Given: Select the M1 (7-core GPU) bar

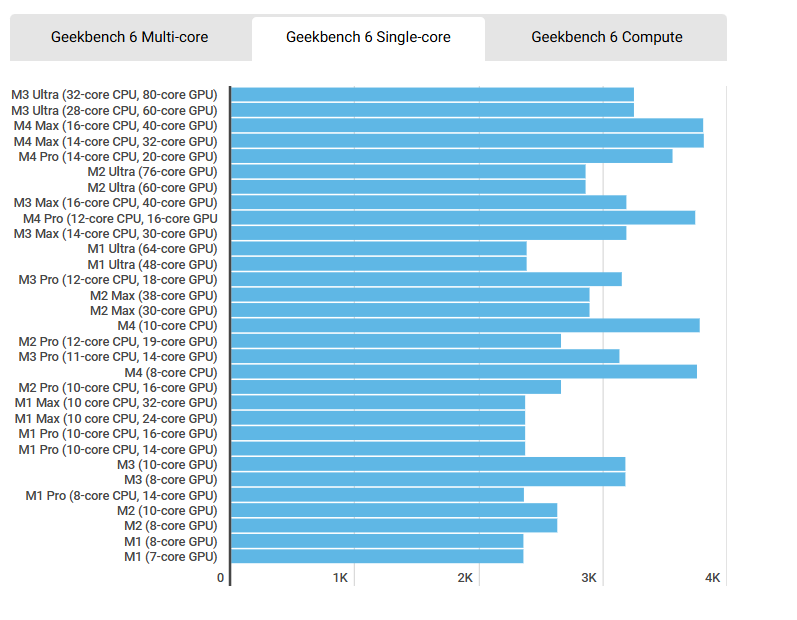Looking at the screenshot, I should 377,556.
